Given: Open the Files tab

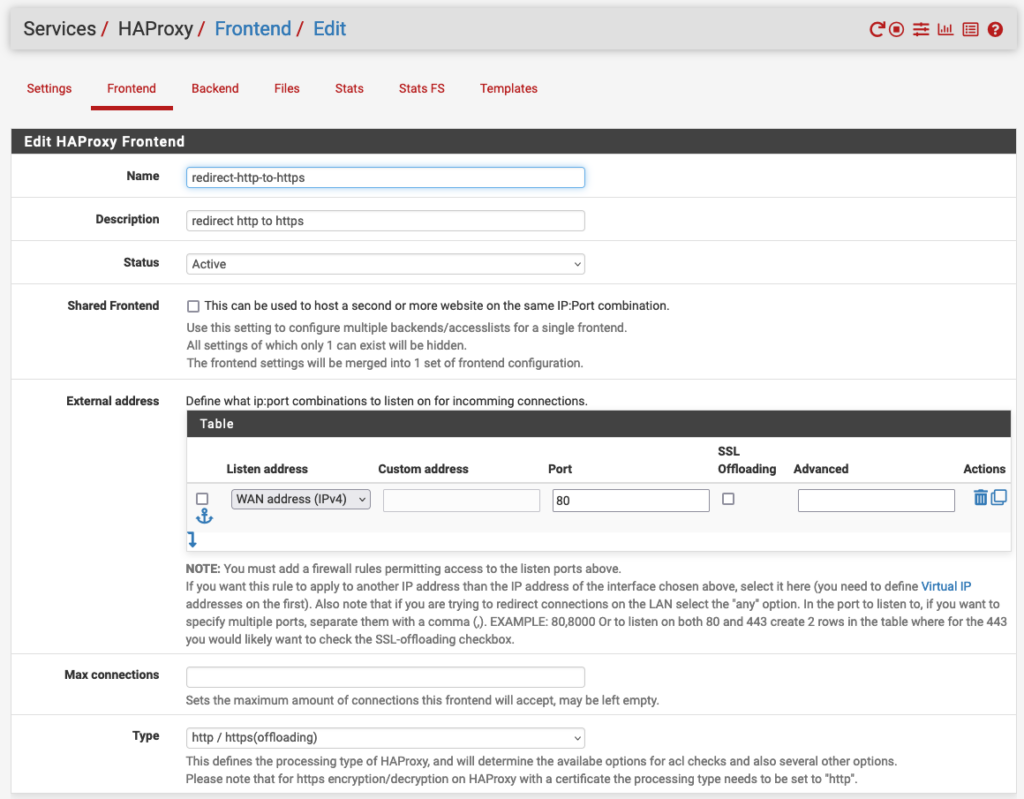Looking at the screenshot, I should [287, 89].
